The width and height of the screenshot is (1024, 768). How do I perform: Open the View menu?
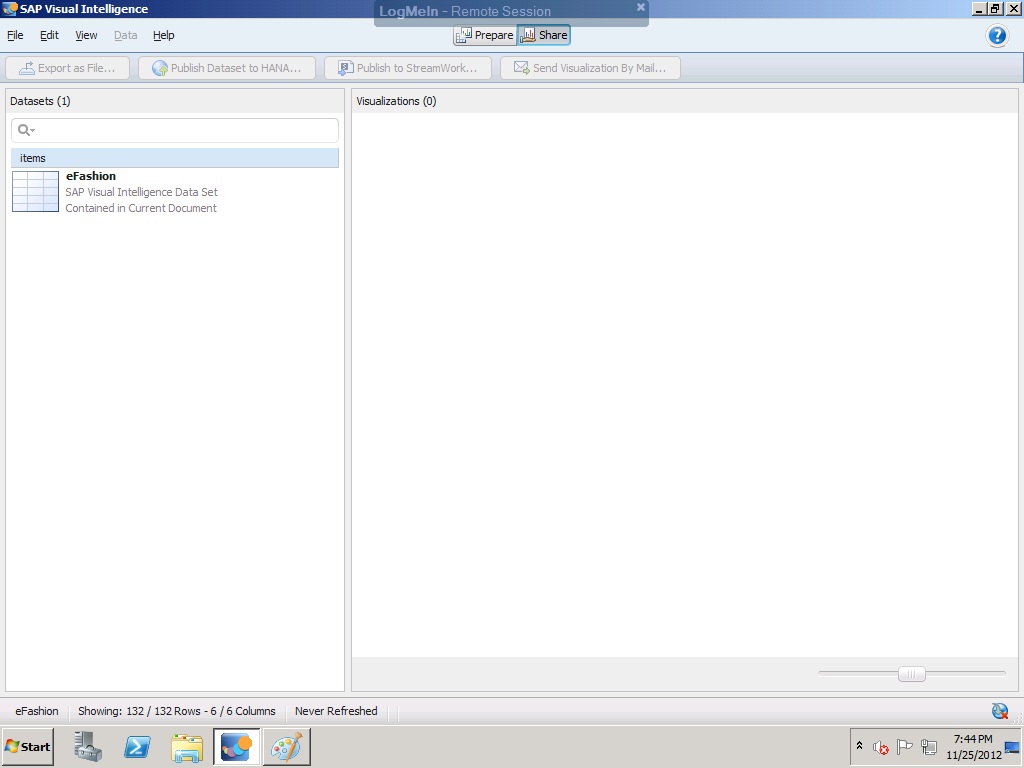click(86, 35)
